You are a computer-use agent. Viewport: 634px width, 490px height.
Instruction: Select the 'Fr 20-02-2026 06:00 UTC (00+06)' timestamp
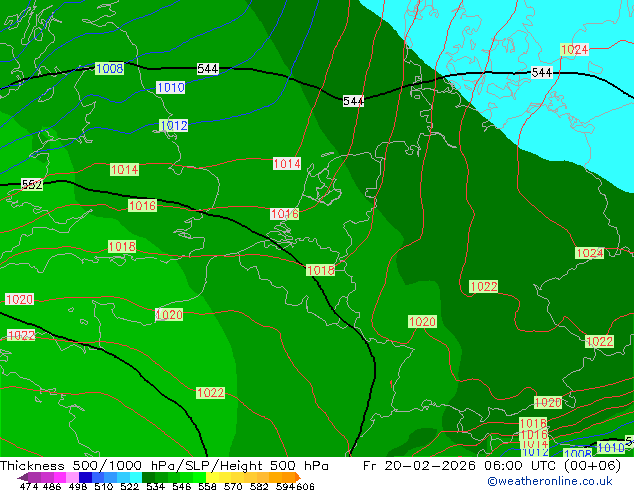[x=492, y=466]
